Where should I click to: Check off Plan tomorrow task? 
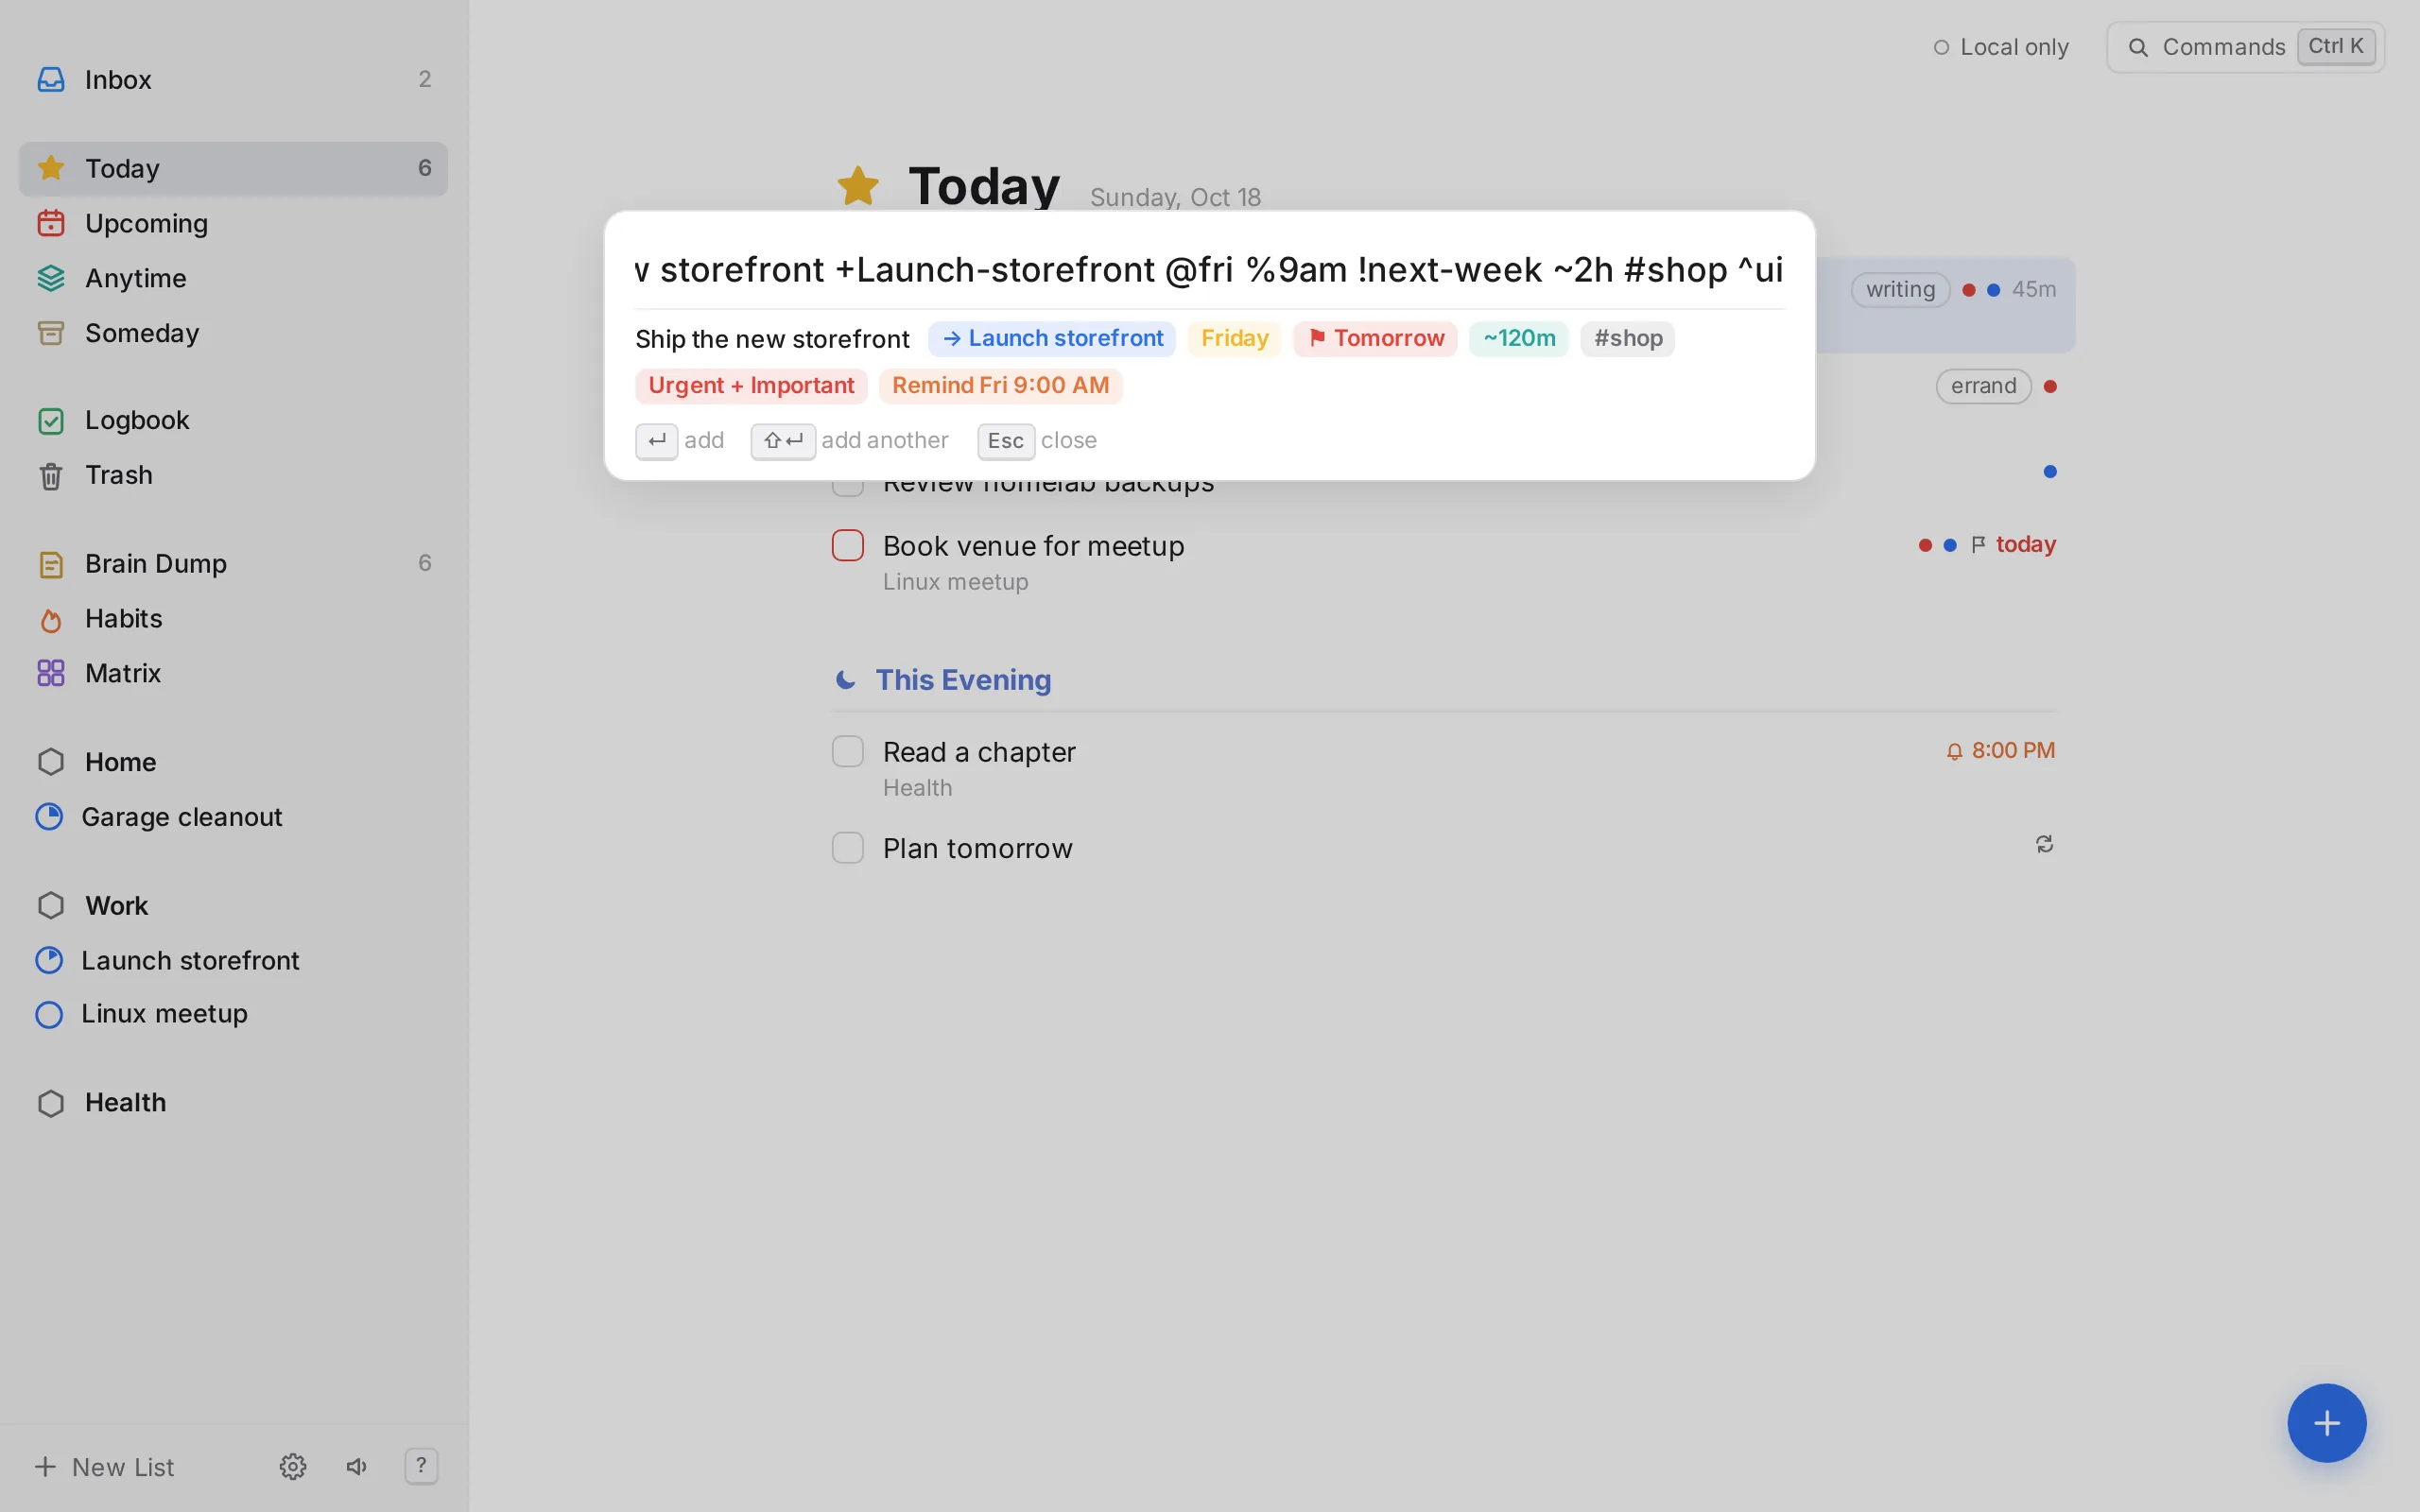[848, 848]
